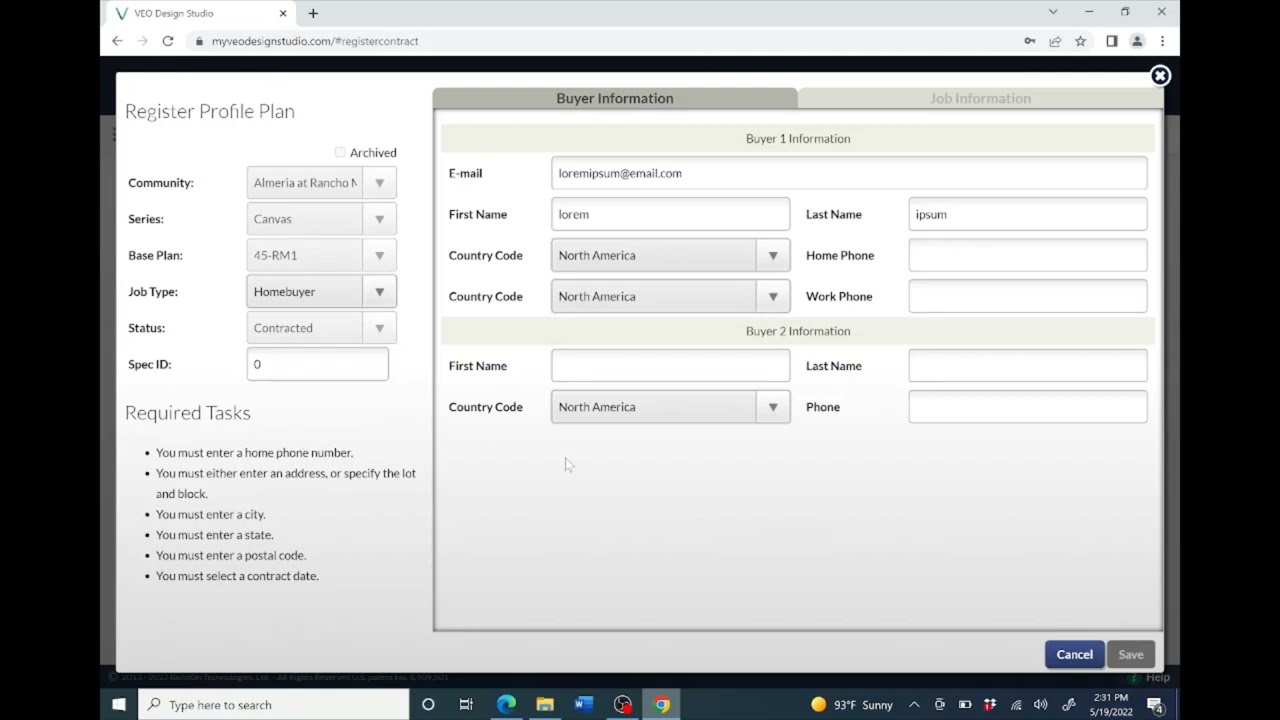Screen dimensions: 1280x720
Task: Go back in browser
Action: coord(117,41)
